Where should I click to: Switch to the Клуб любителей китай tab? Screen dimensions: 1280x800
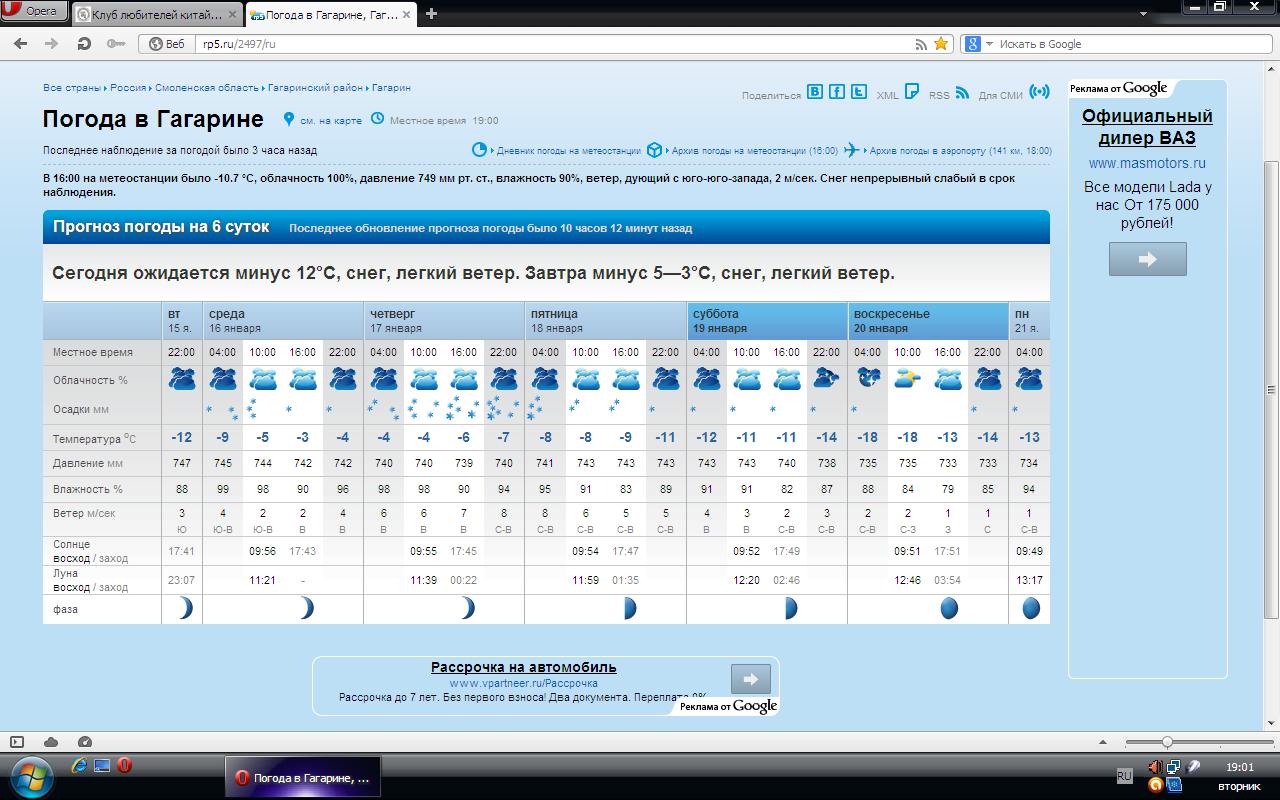click(155, 14)
